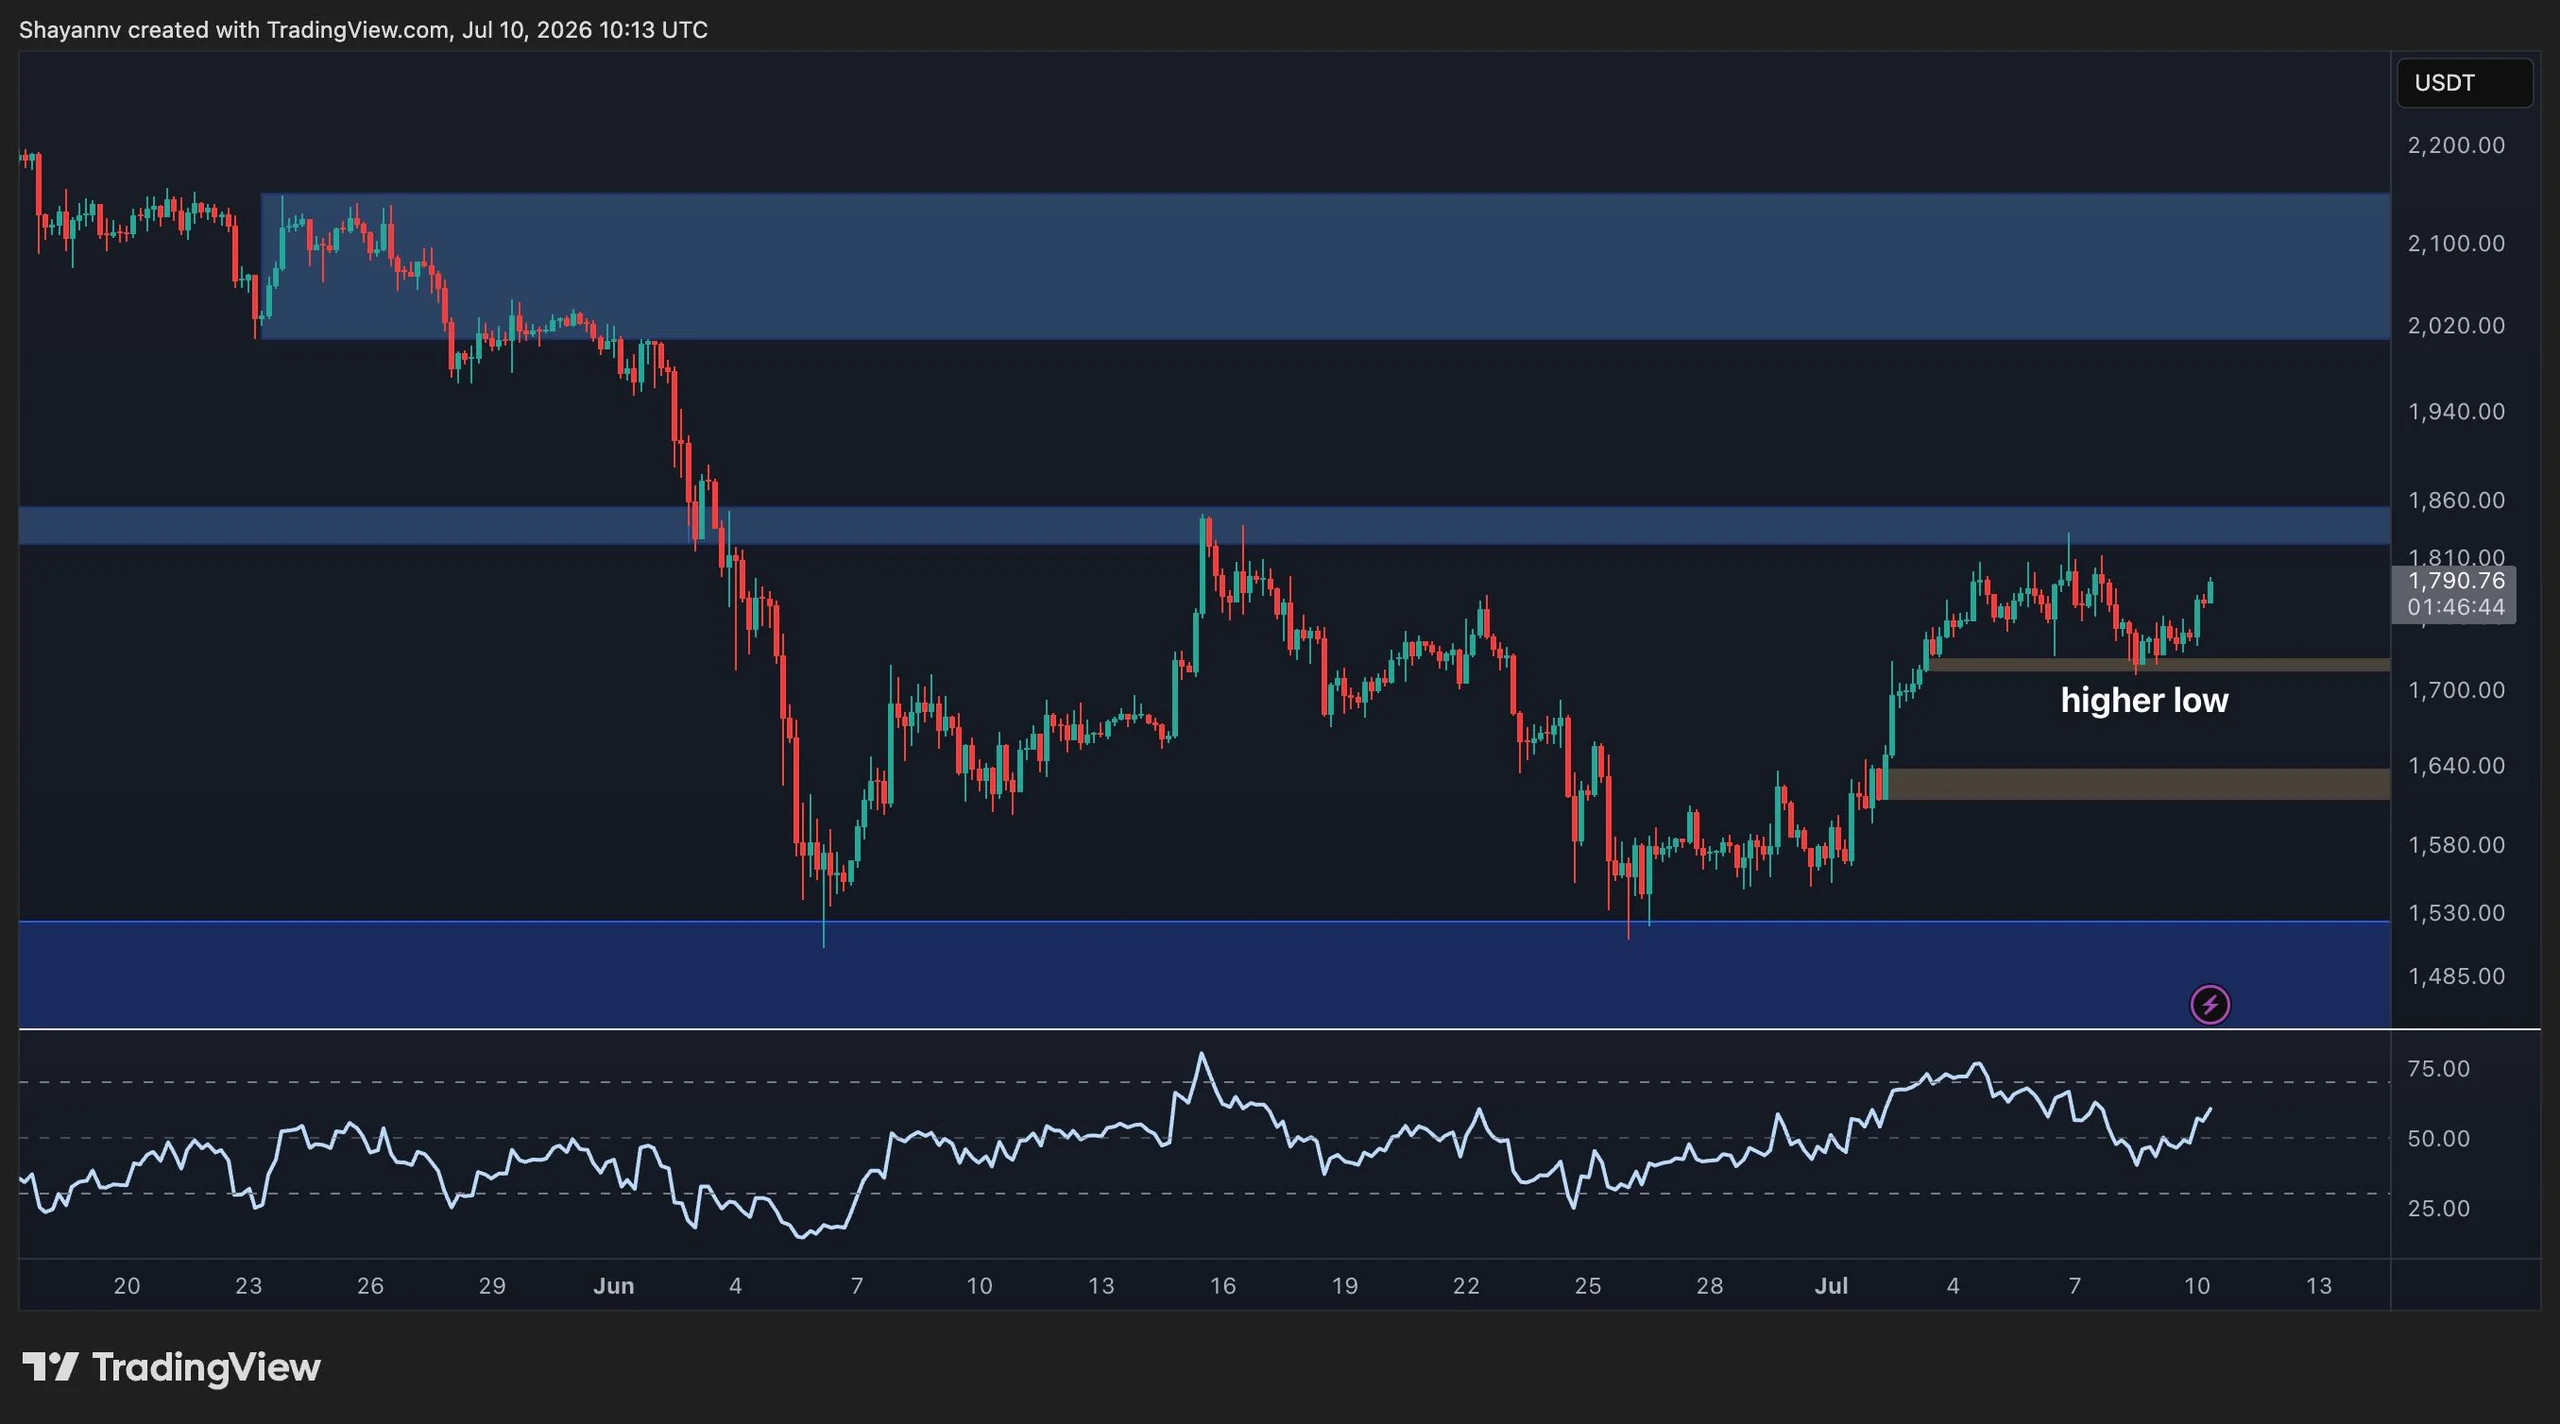Click the 2,020.00 price axis label

(2456, 326)
